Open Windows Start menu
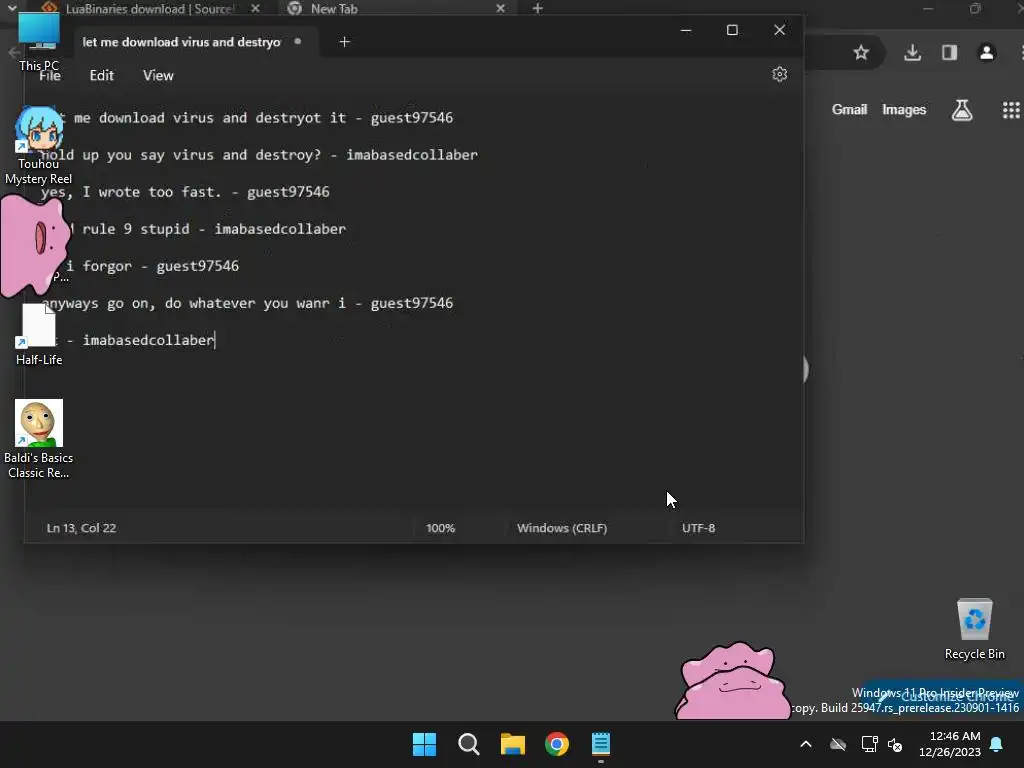This screenshot has height=768, width=1024. click(424, 744)
